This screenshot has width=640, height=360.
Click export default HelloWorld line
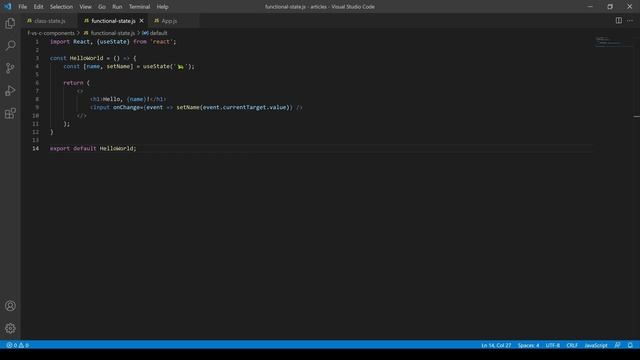tap(93, 149)
